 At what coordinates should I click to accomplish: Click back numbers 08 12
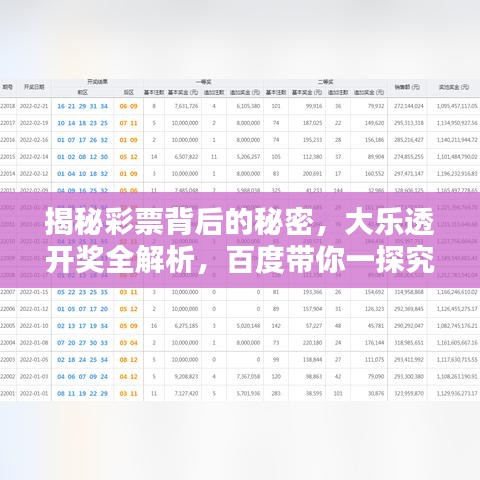[x=128, y=360]
